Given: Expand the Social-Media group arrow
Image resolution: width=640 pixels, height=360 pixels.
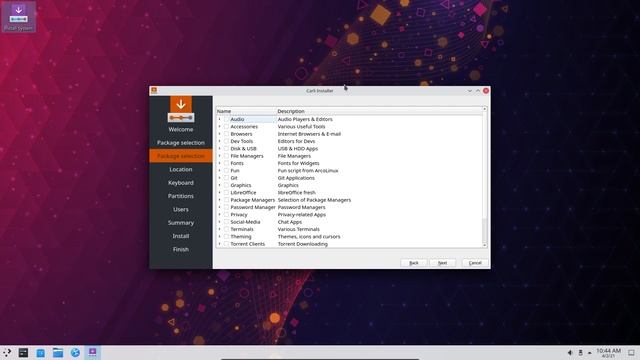Looking at the screenshot, I should click(x=219, y=222).
